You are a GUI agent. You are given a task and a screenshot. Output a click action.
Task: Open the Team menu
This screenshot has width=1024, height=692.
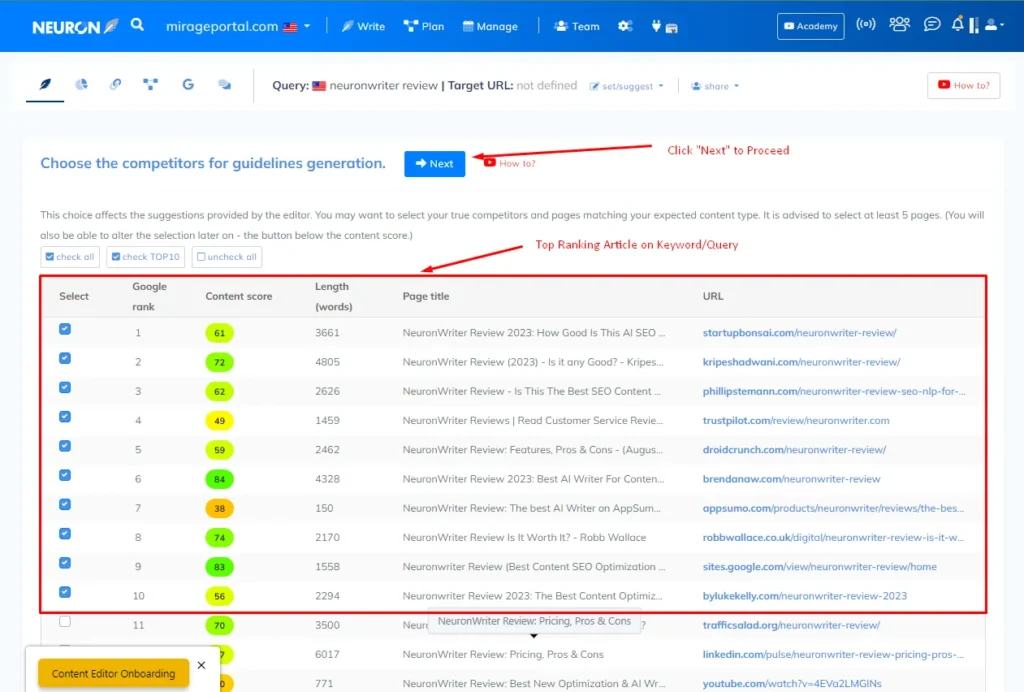577,27
